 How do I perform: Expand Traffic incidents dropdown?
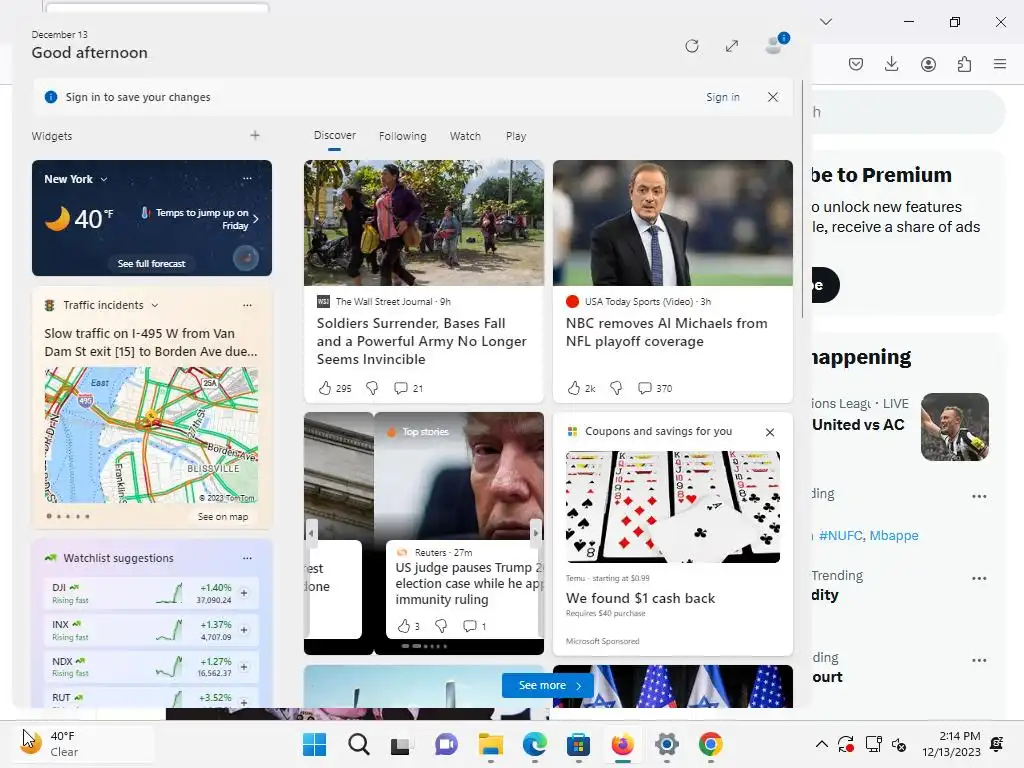155,305
